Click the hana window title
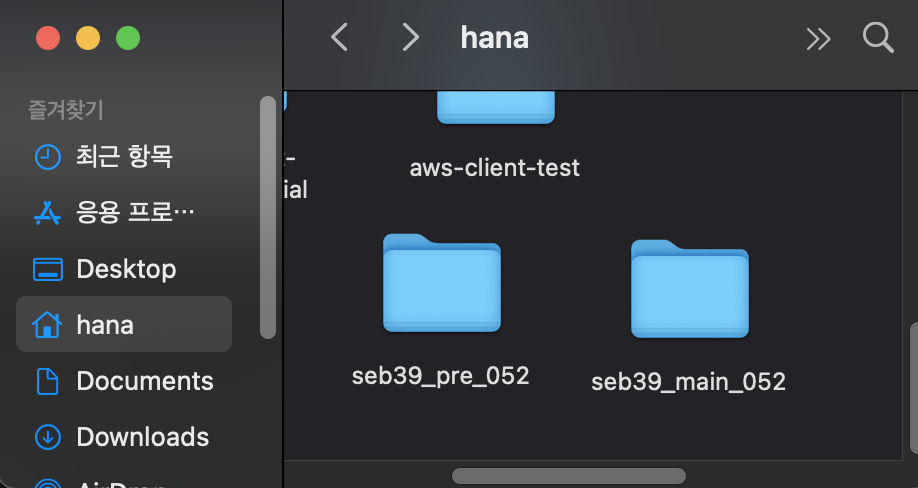 (x=495, y=38)
